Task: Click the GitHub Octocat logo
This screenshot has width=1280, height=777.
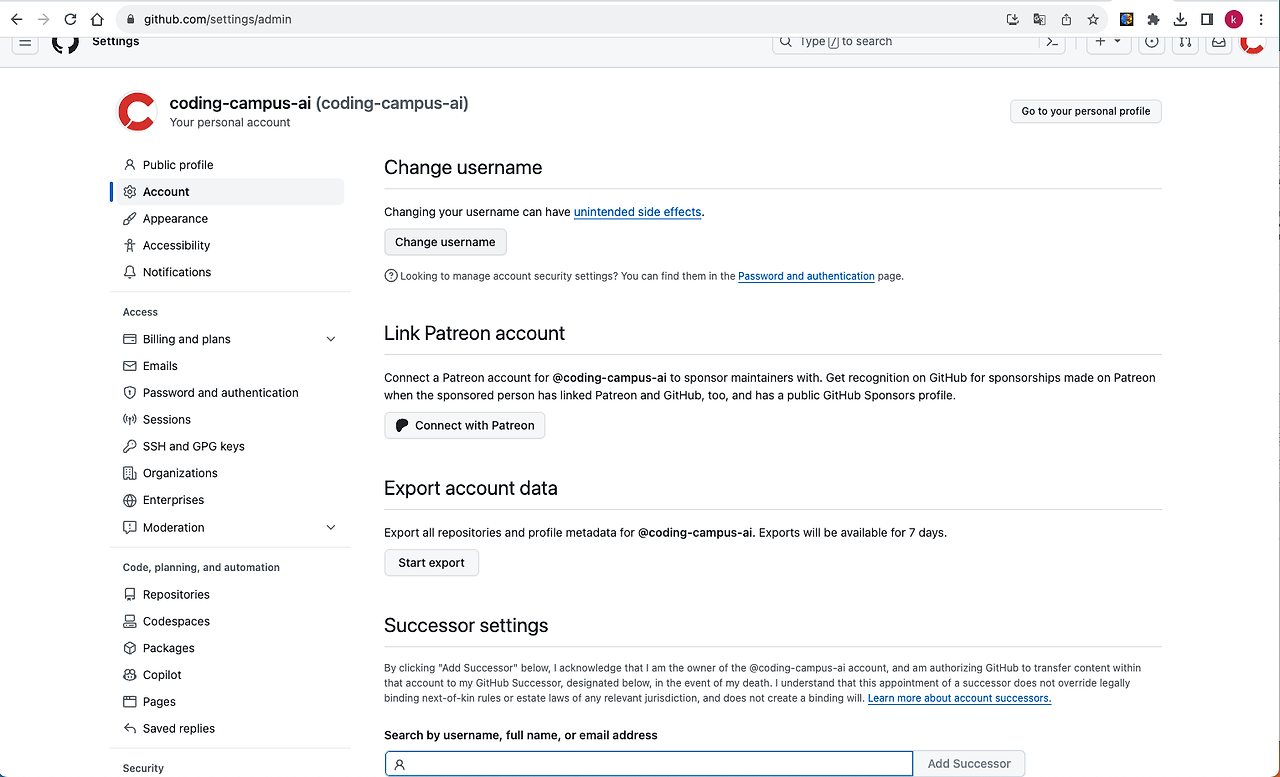Action: [x=65, y=43]
